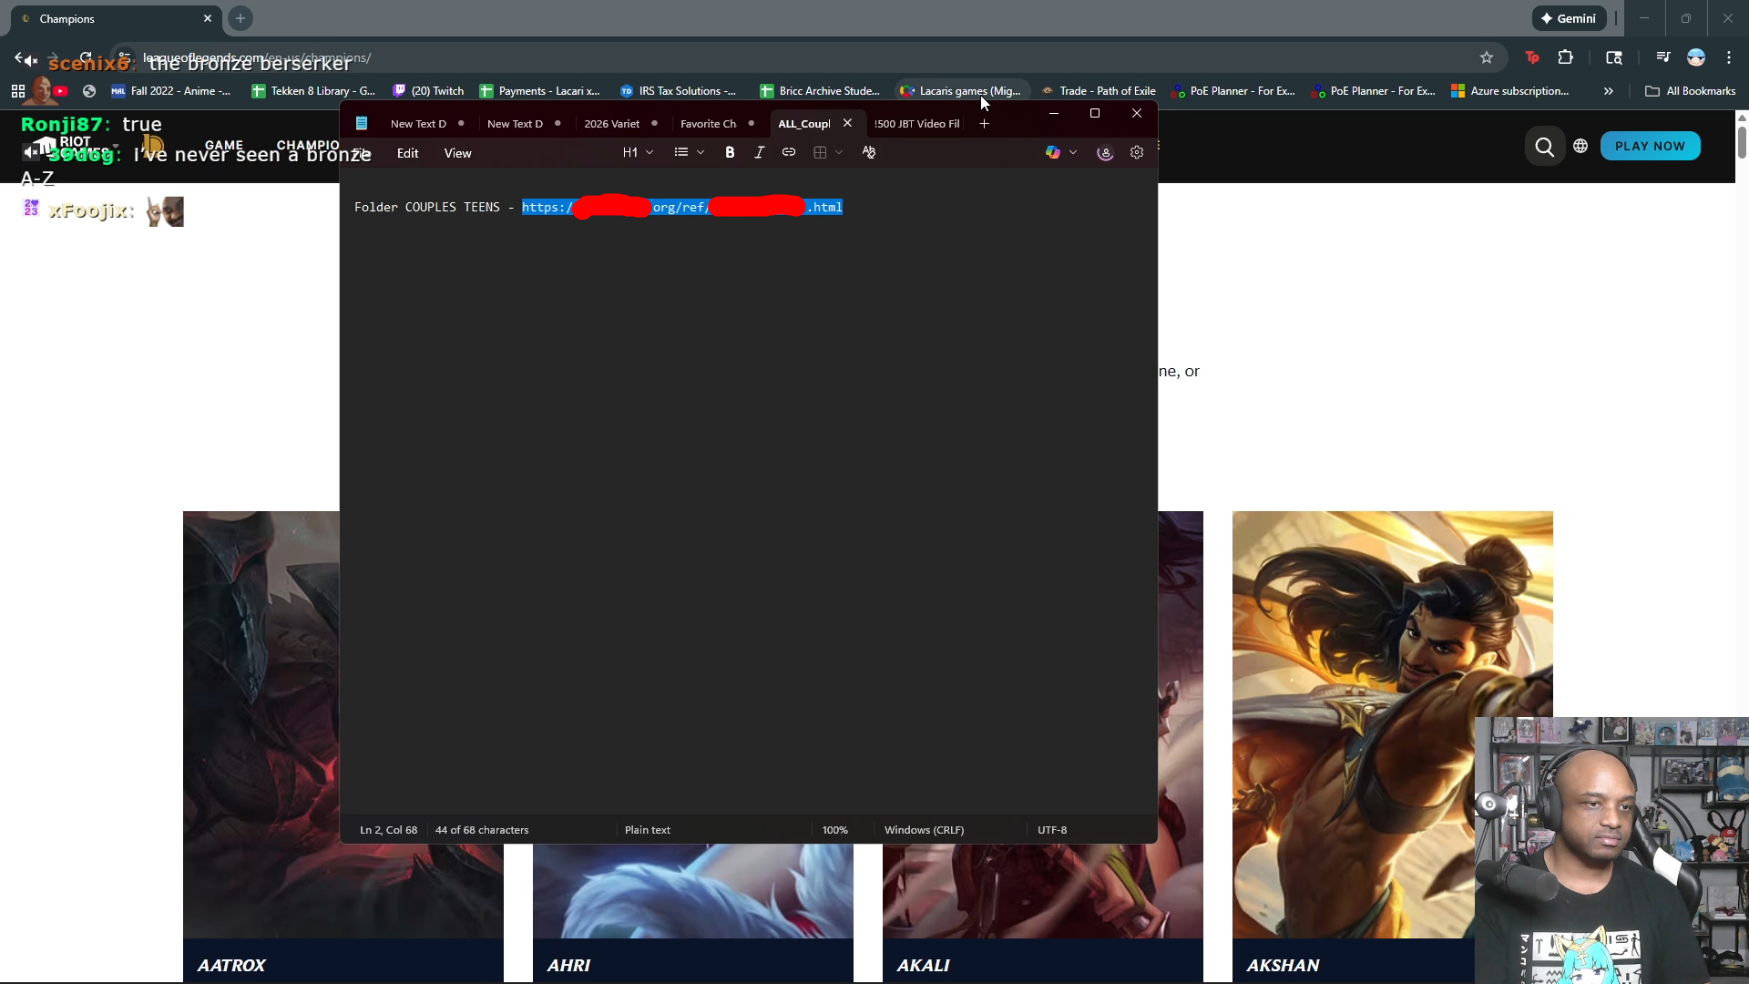Expand the table dropdown arrow in Notepad

[x=839, y=152]
